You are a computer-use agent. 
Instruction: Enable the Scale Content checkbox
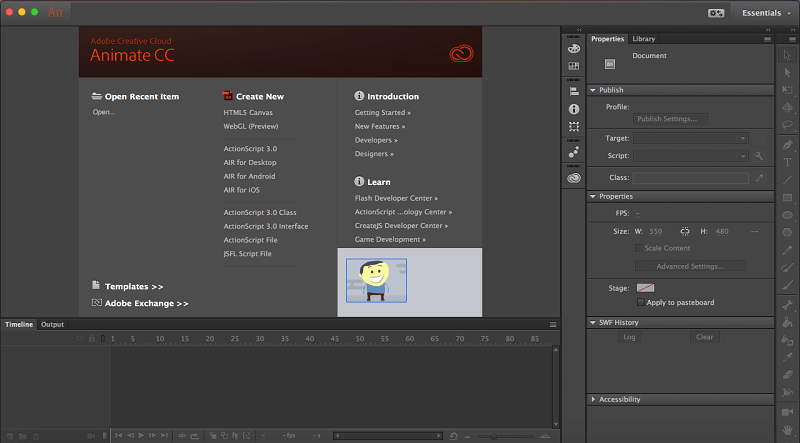tap(638, 248)
